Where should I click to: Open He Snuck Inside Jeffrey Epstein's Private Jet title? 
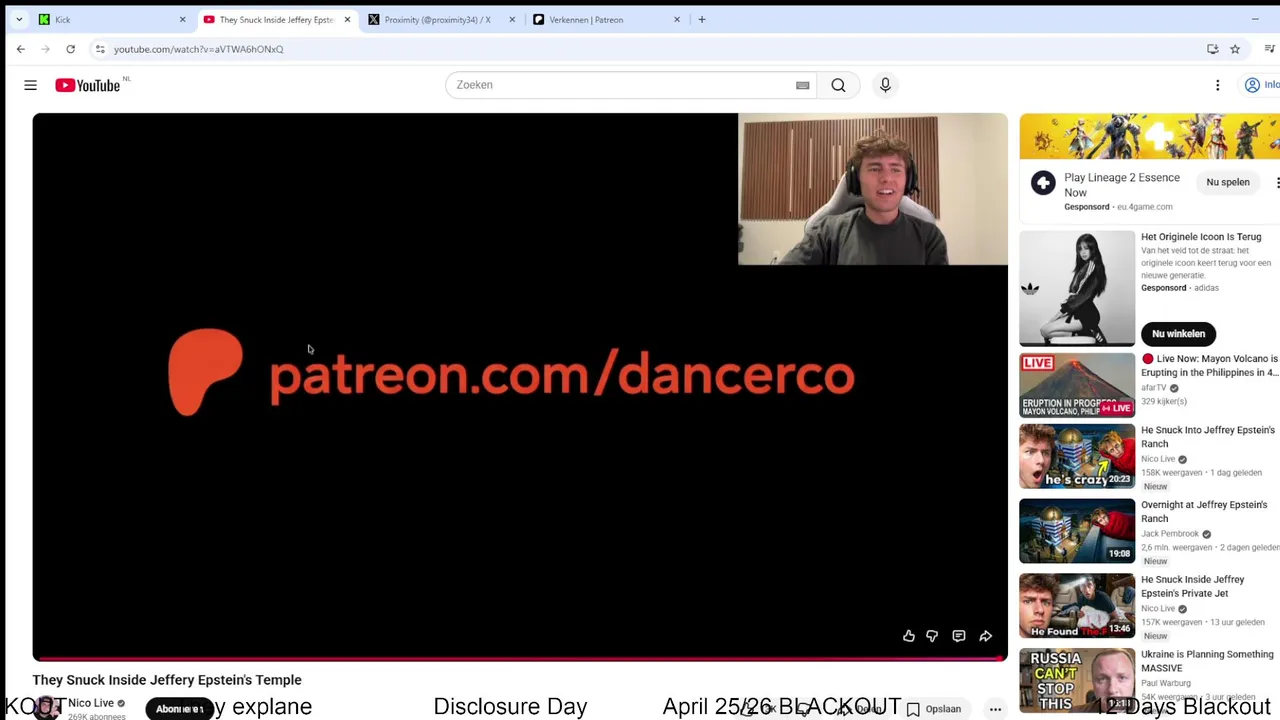(x=1193, y=586)
